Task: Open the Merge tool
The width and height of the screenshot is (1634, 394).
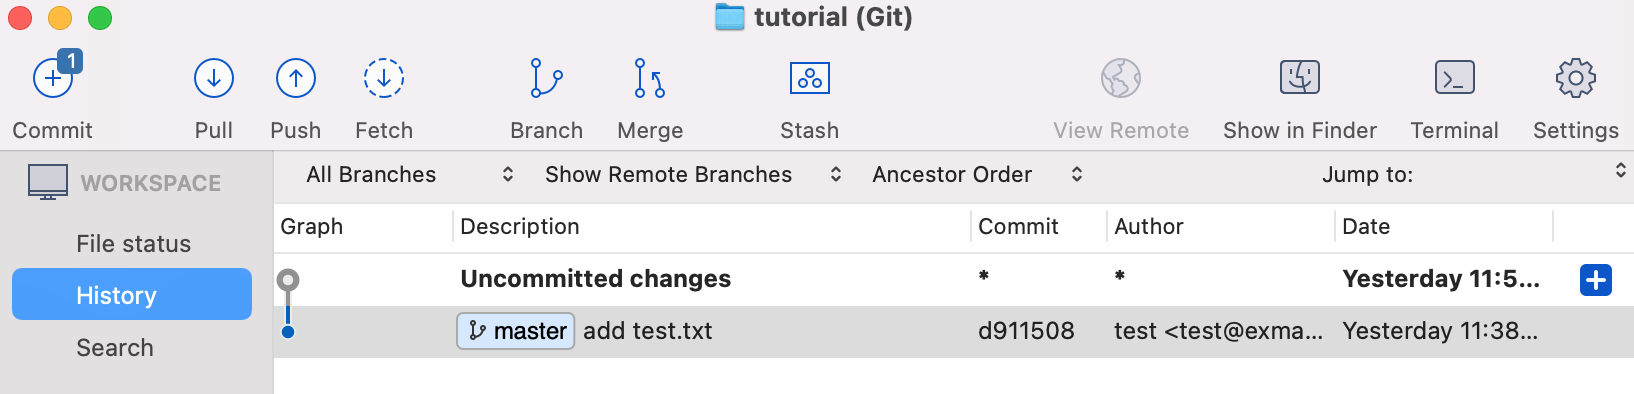Action: [650, 78]
